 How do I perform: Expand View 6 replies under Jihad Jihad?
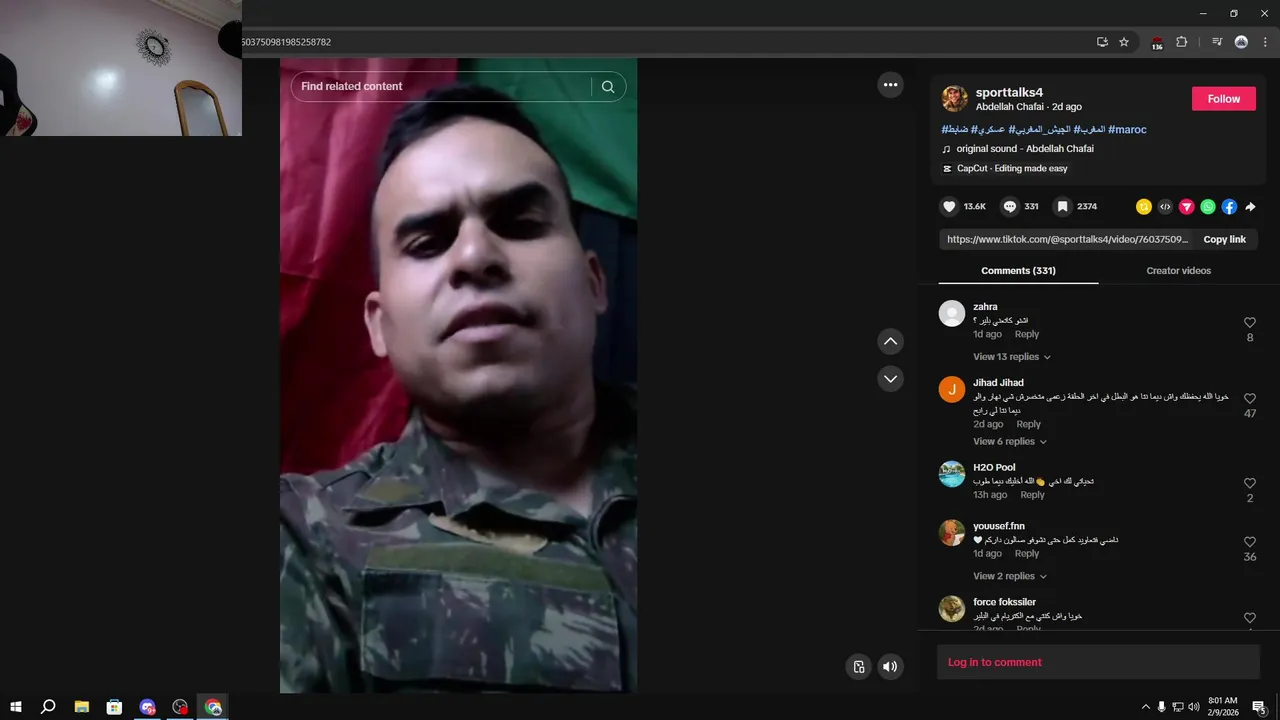click(1010, 442)
